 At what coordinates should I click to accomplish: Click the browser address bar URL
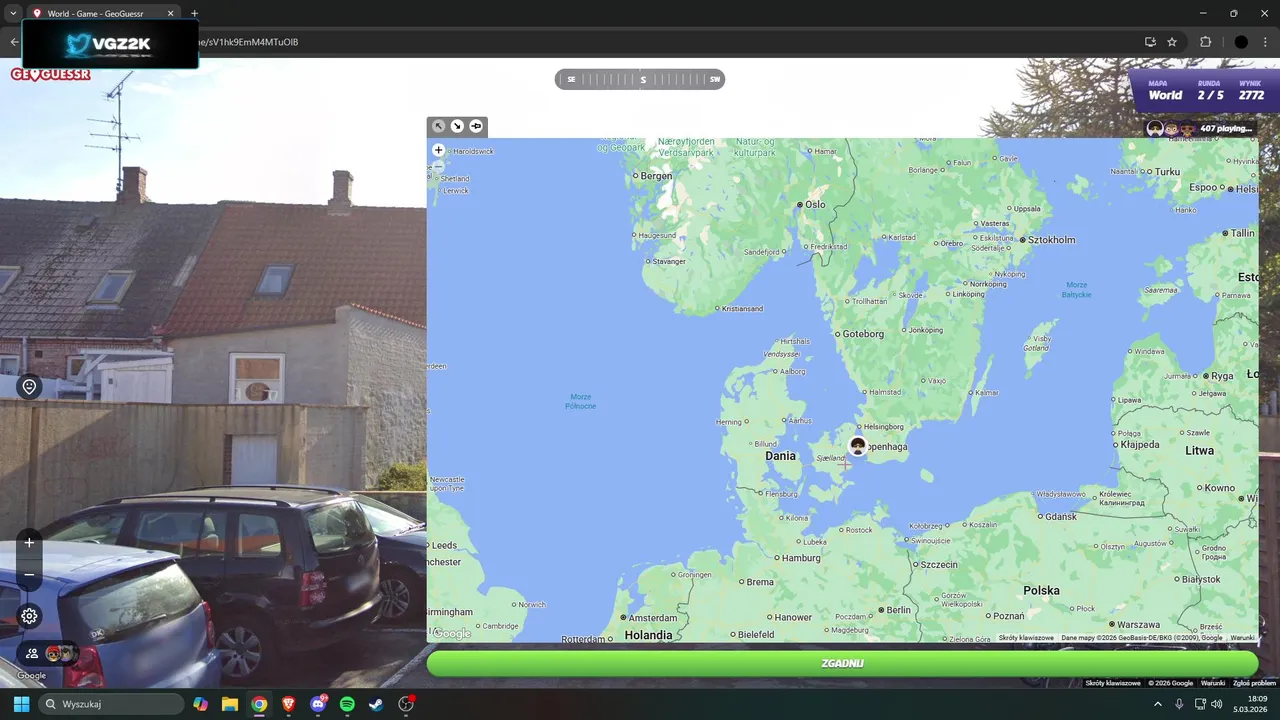[x=248, y=42]
